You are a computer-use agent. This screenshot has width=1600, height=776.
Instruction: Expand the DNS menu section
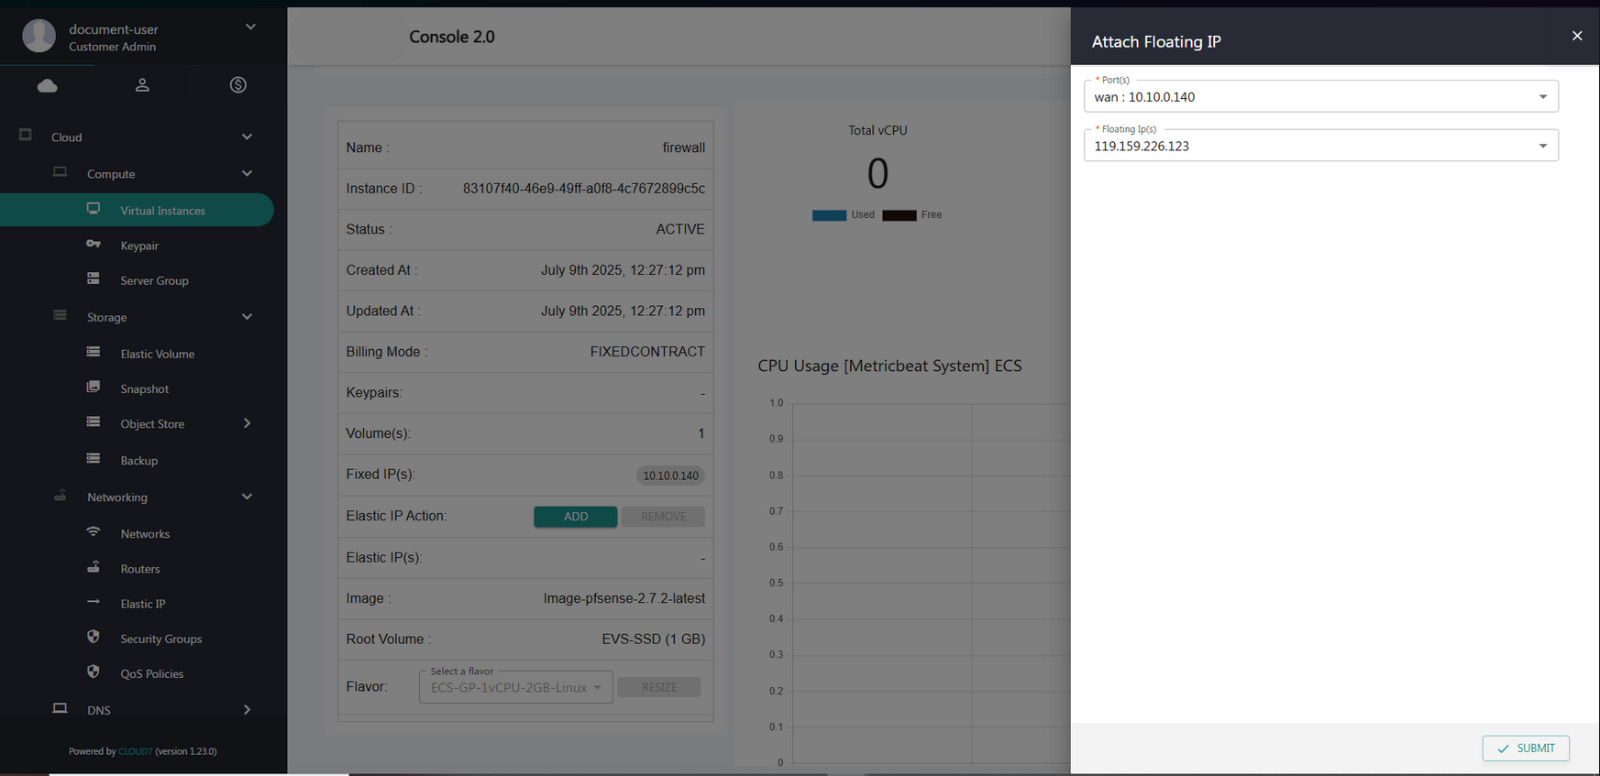(247, 710)
